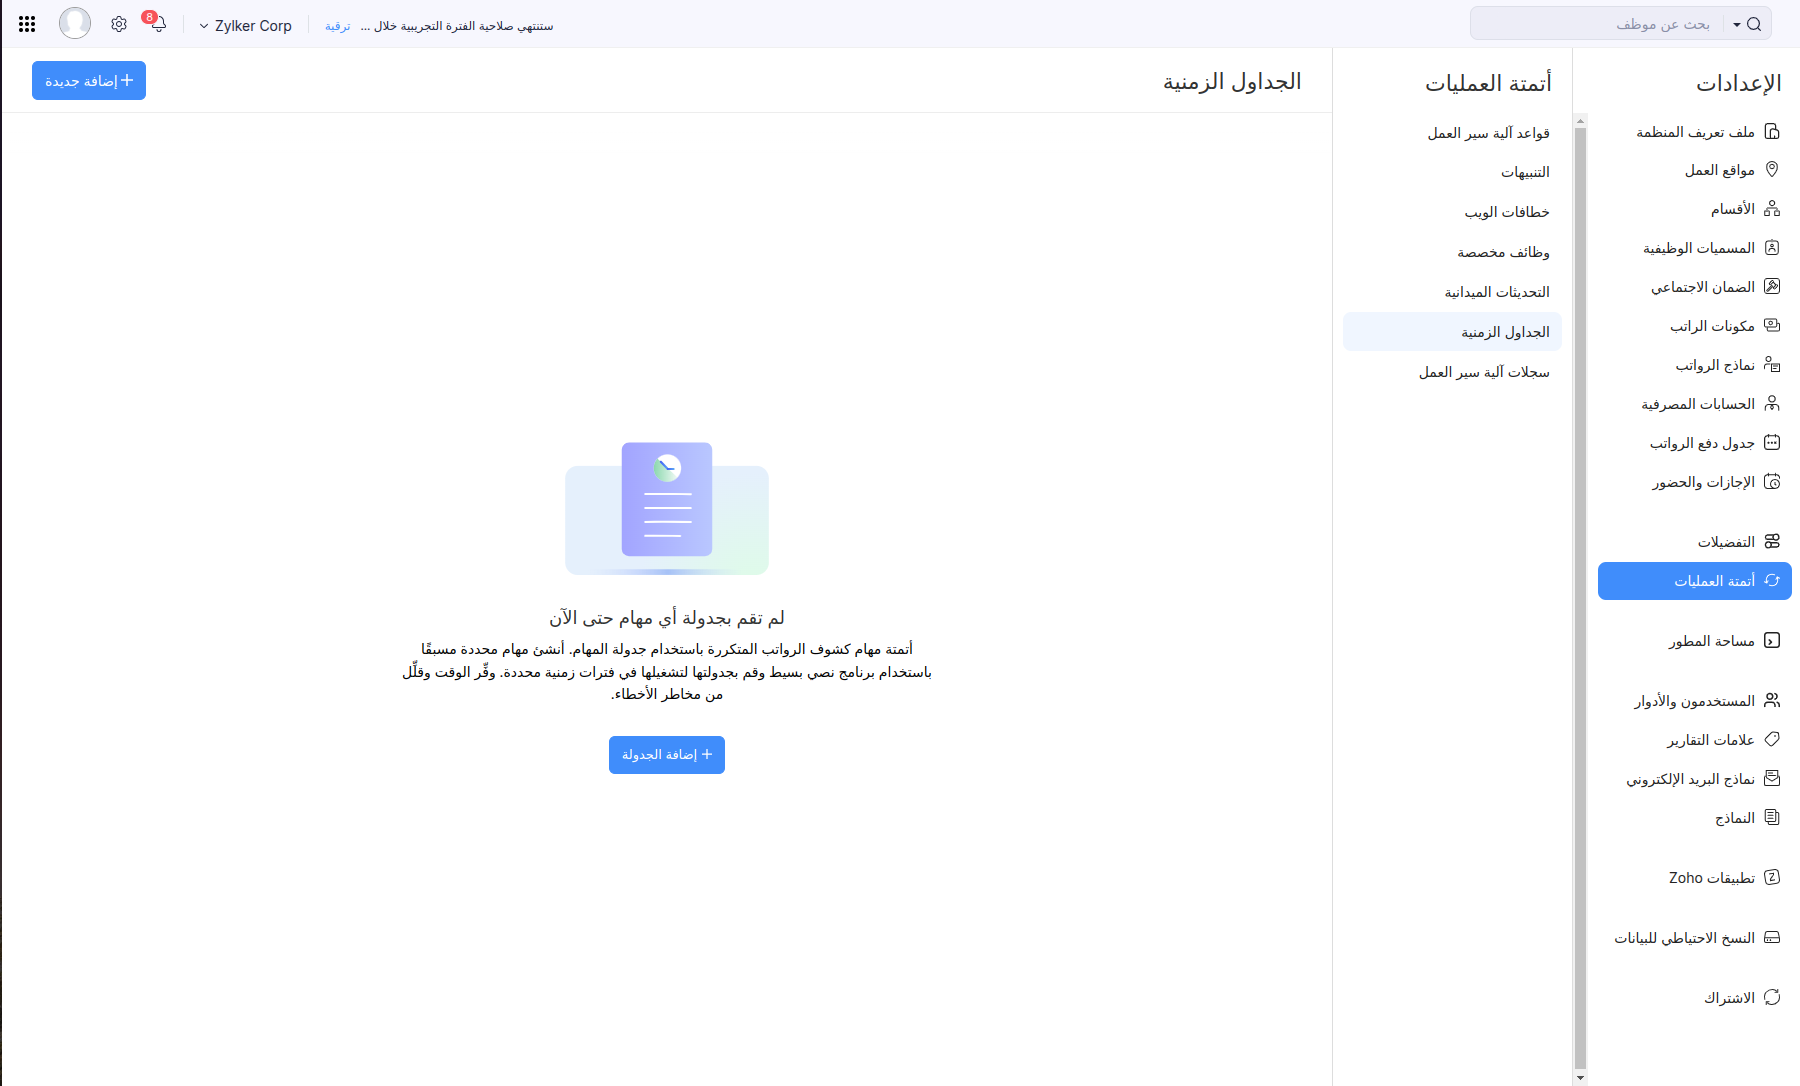Select webhooks (خطافات الويب) menu item
Viewport: 1800px width, 1086px height.
pyautogui.click(x=1506, y=212)
